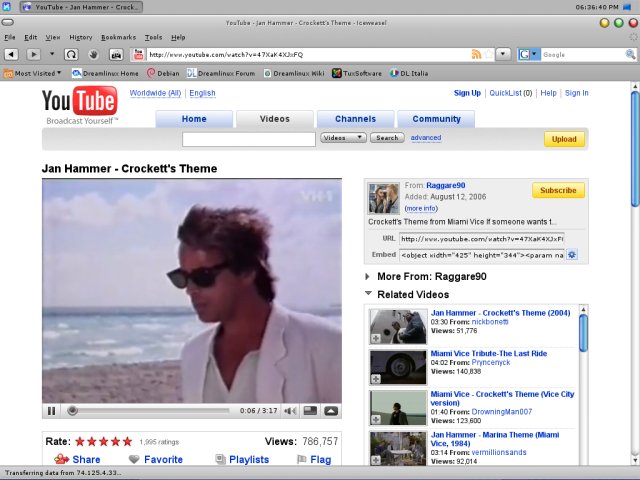Collapse the Related Videos section
The image size is (640, 480).
[369, 294]
